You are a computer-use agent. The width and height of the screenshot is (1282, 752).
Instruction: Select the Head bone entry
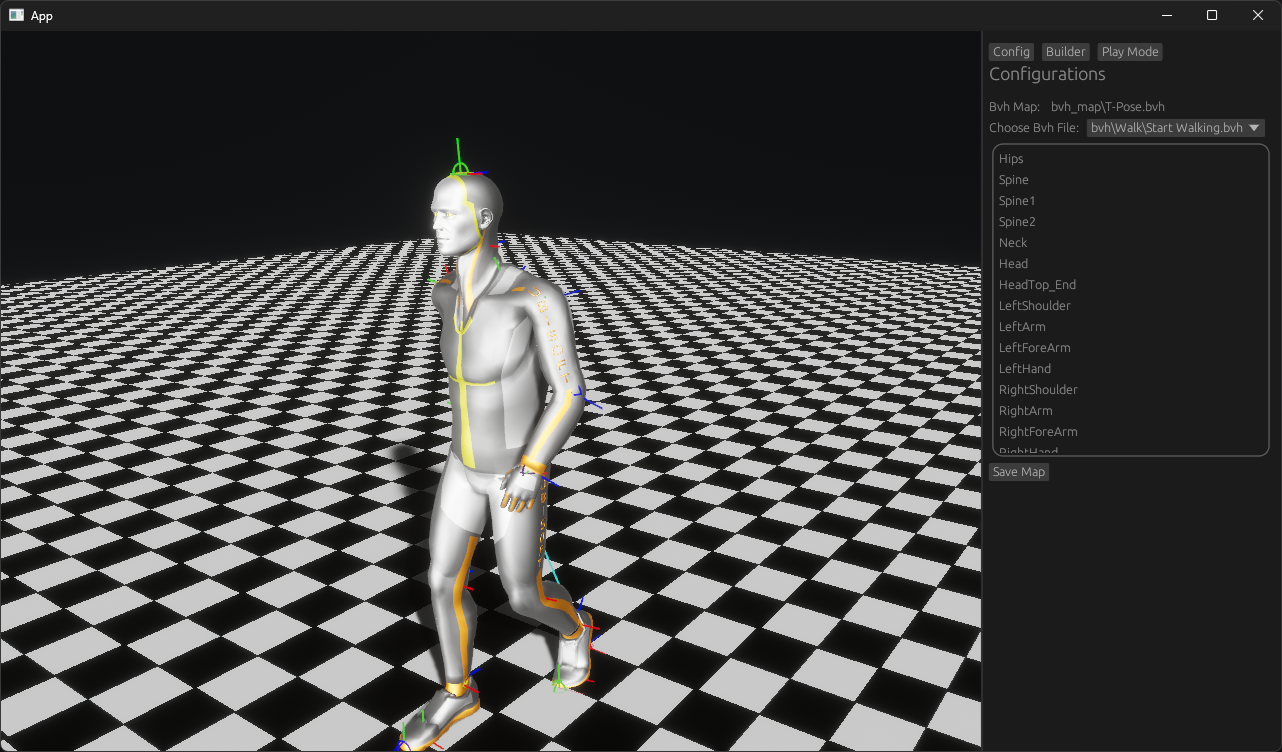pyautogui.click(x=1013, y=264)
